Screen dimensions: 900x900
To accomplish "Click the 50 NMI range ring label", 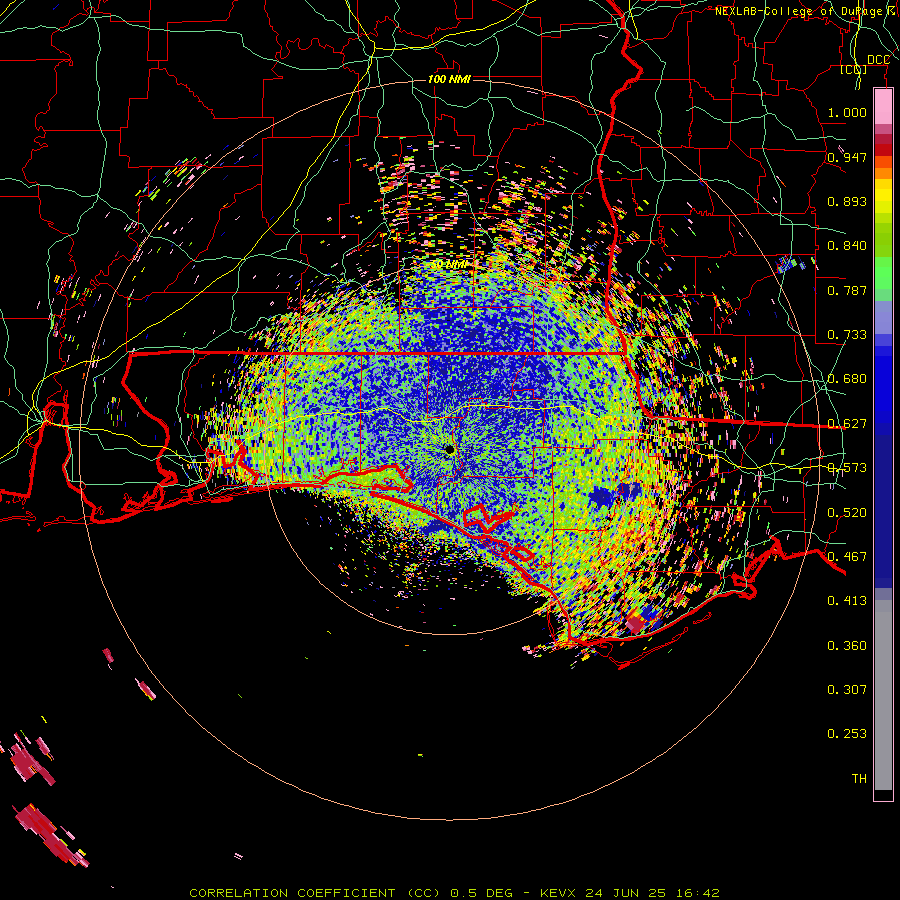I will click(x=449, y=265).
